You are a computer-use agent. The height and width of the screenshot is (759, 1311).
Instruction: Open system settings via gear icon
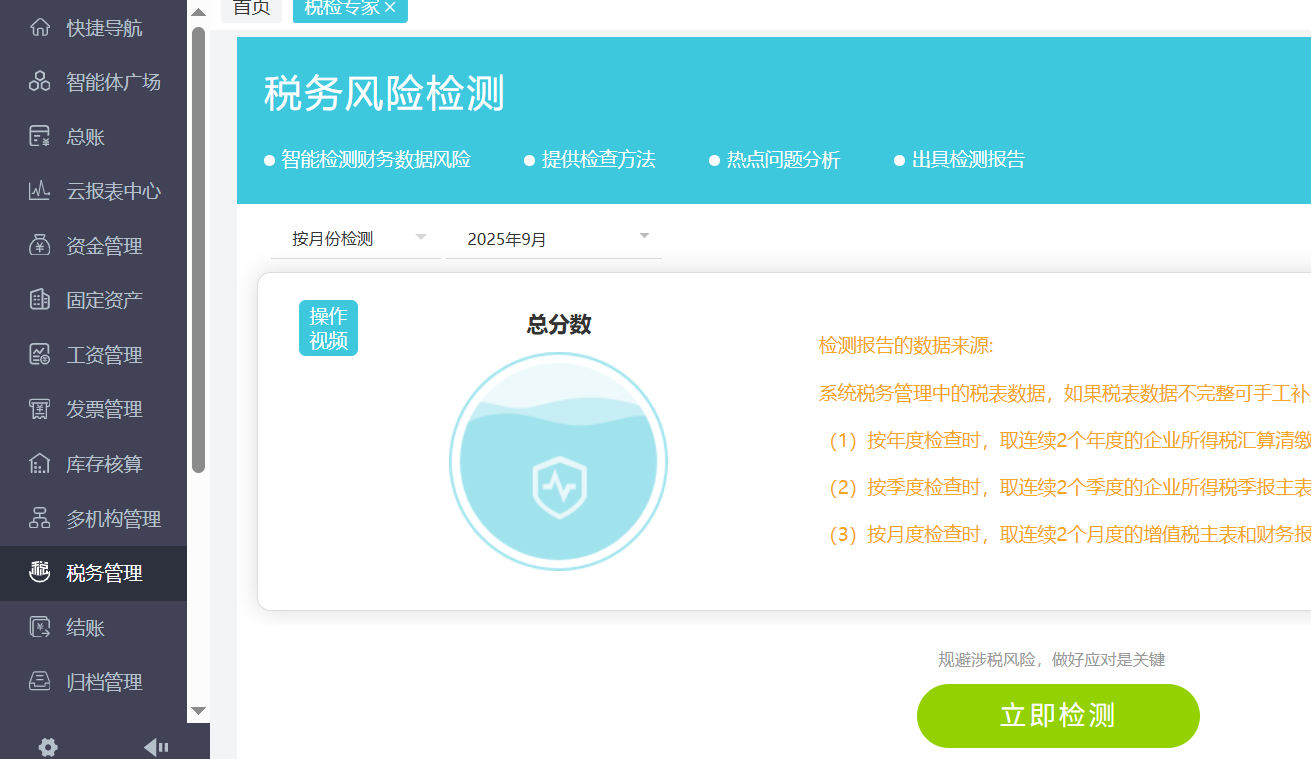pyautogui.click(x=46, y=745)
